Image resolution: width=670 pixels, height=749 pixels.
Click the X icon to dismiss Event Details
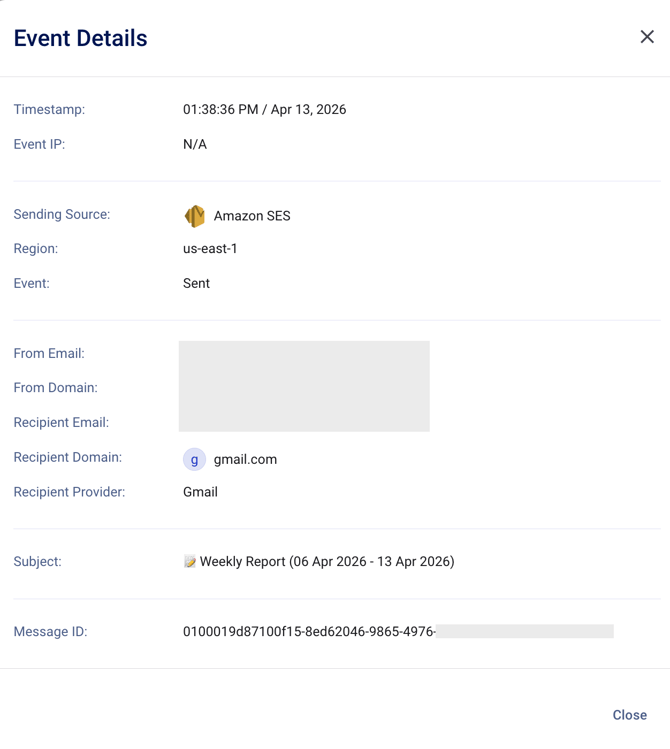pos(647,37)
